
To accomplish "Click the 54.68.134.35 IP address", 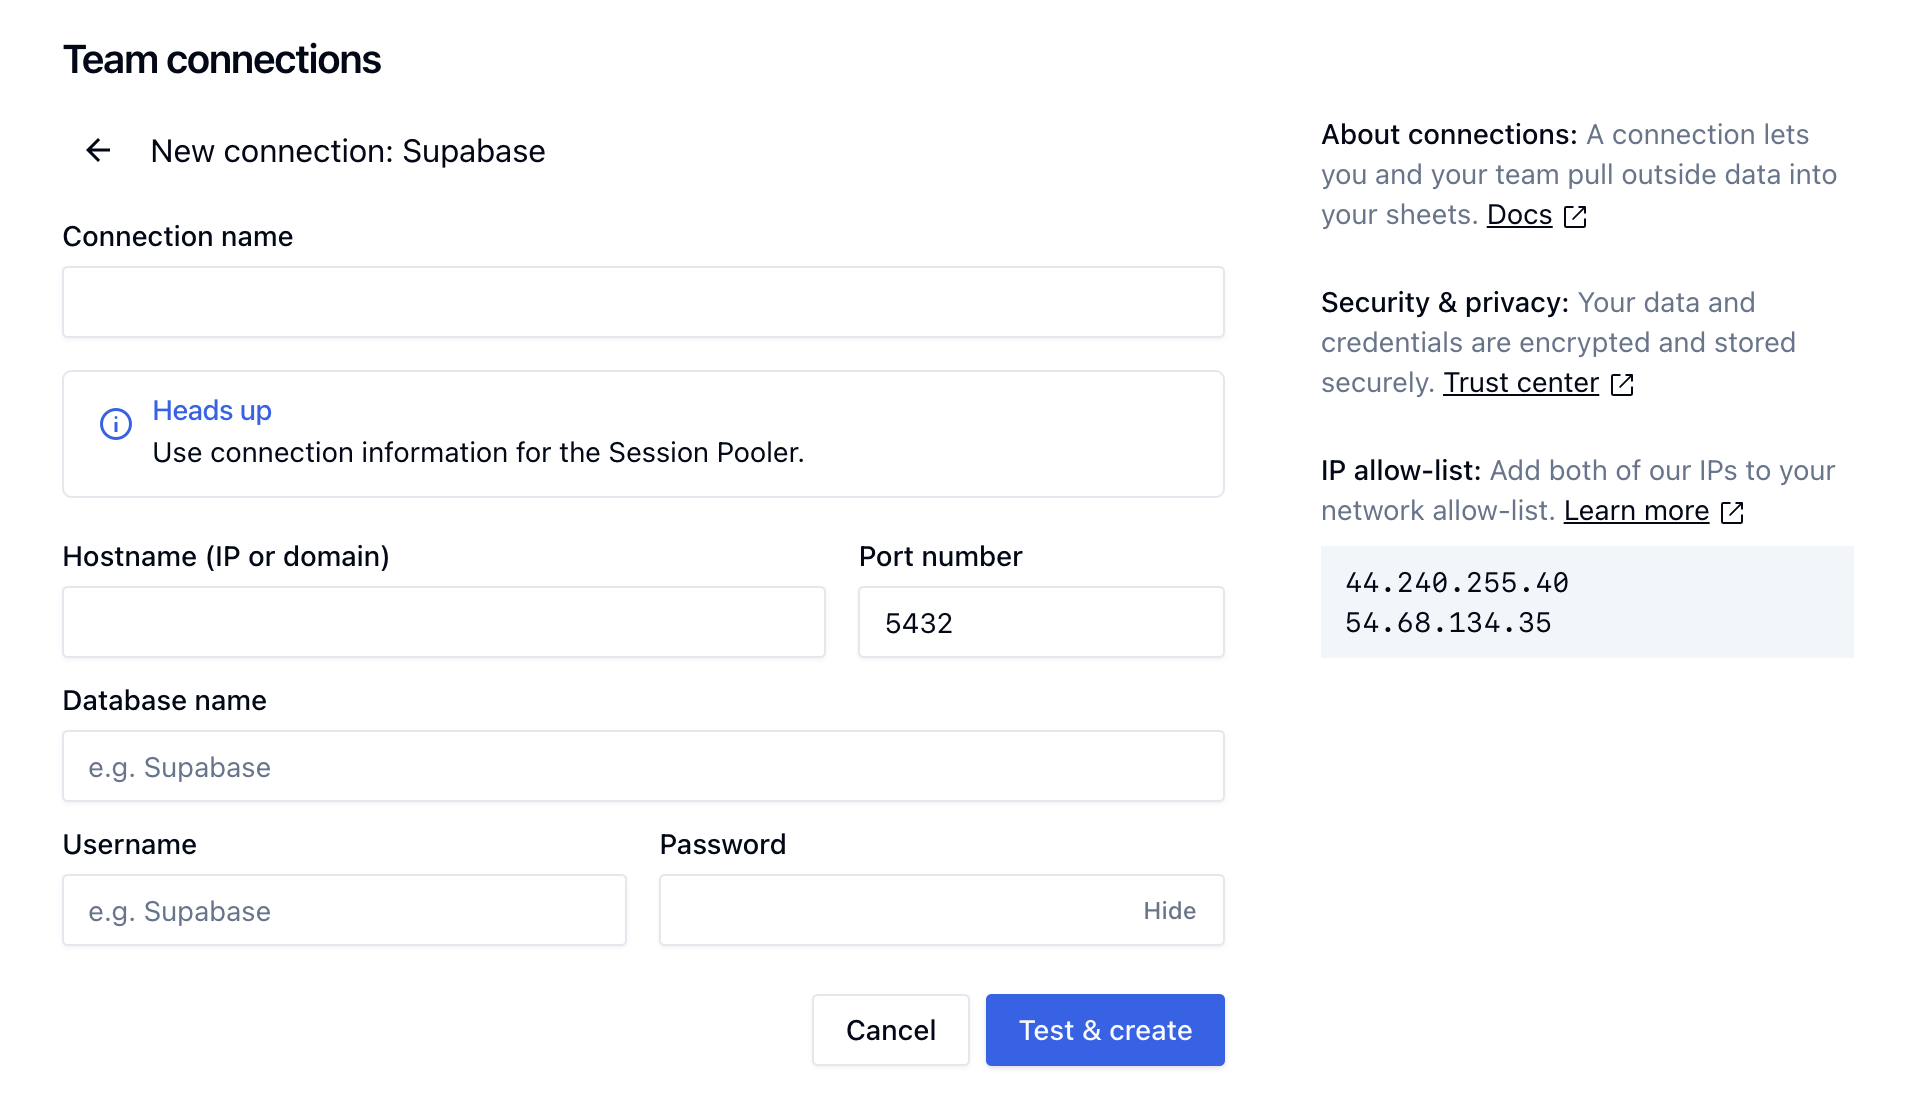I will point(1448,623).
